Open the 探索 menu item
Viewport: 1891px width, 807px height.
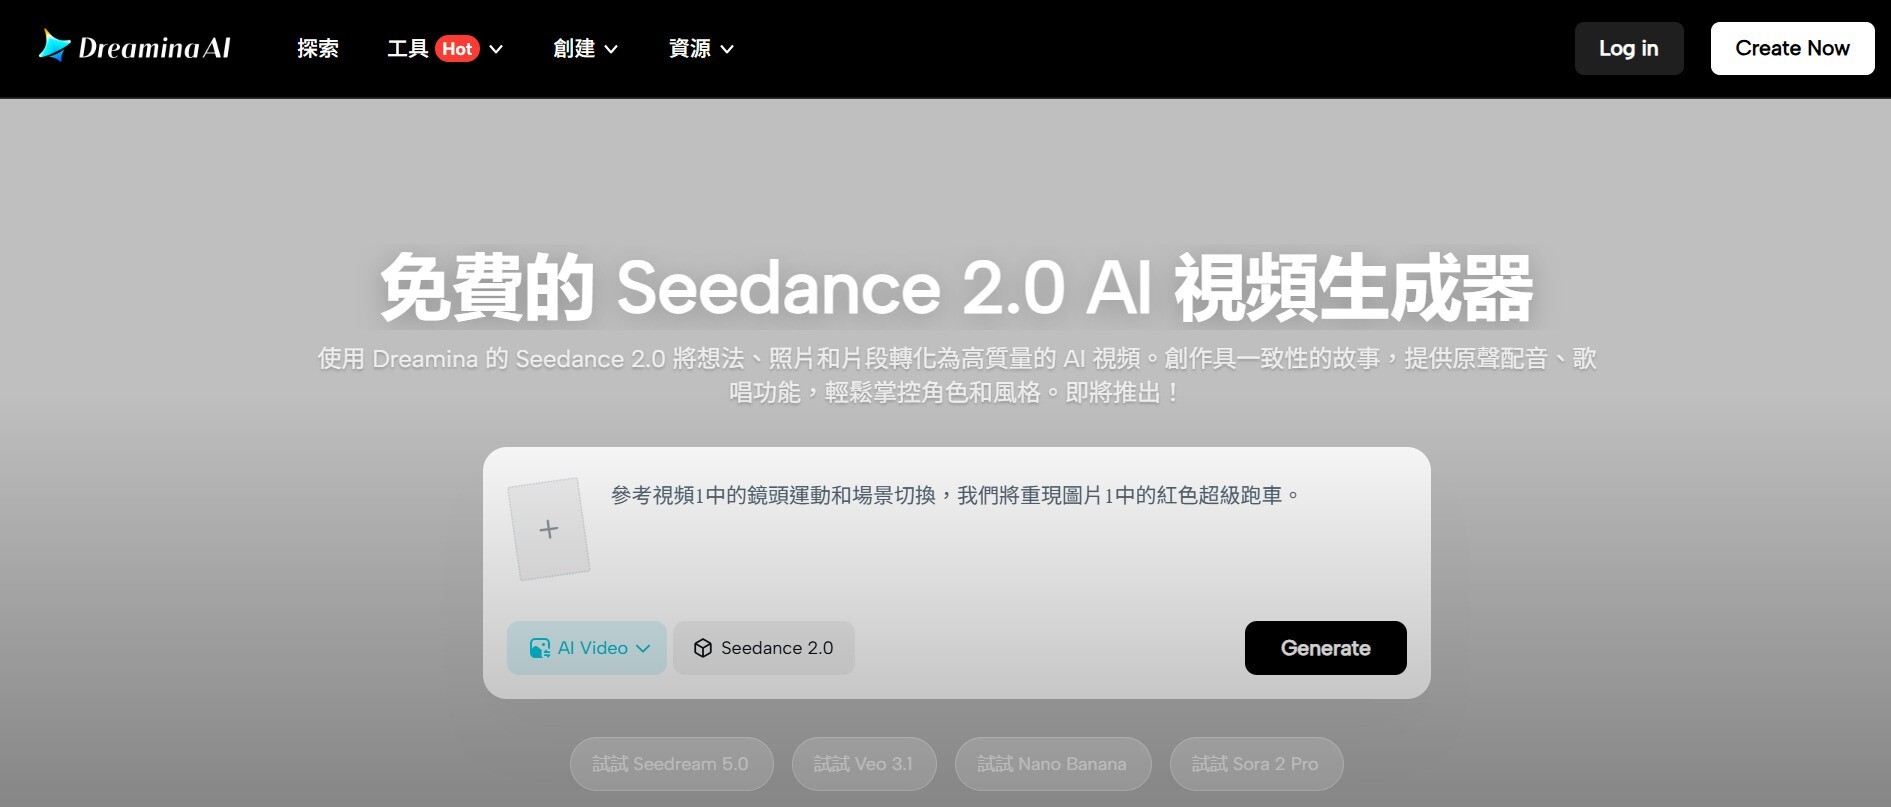click(x=318, y=48)
